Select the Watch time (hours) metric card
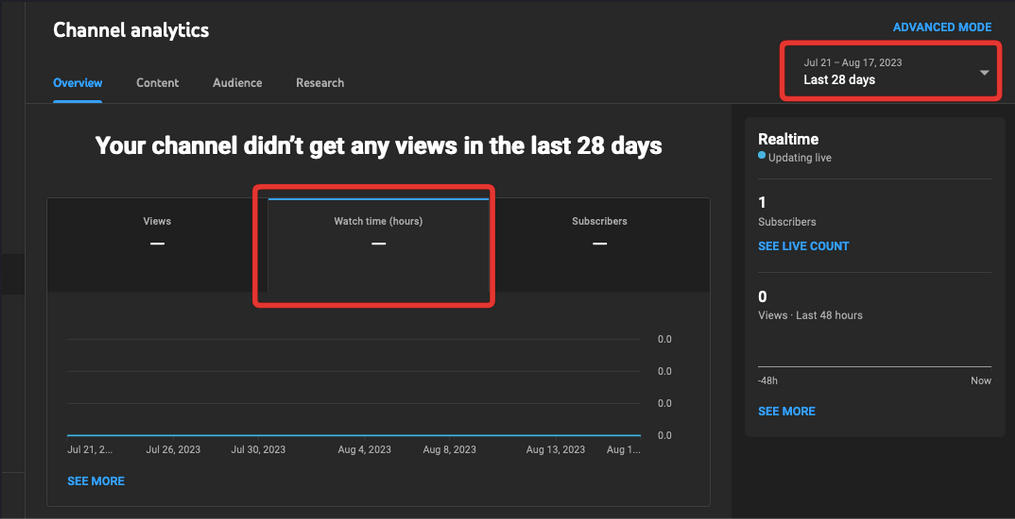 coord(378,245)
